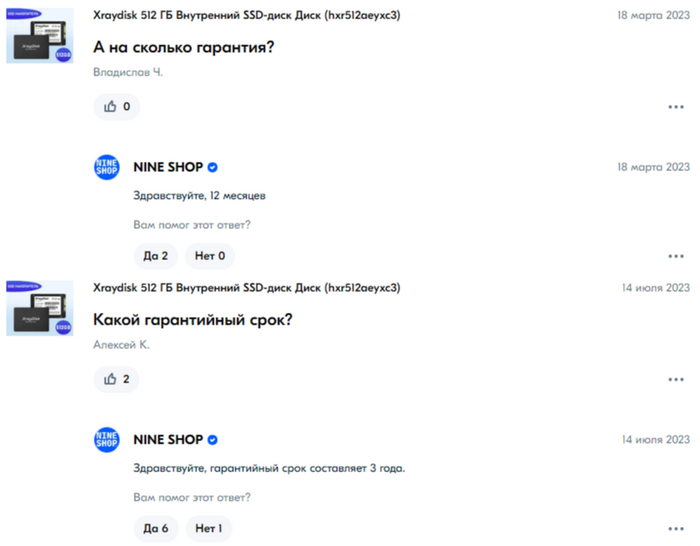The width and height of the screenshot is (700, 546).
Task: Like the question "Какой гарантийный срок?"
Action: click(x=116, y=379)
